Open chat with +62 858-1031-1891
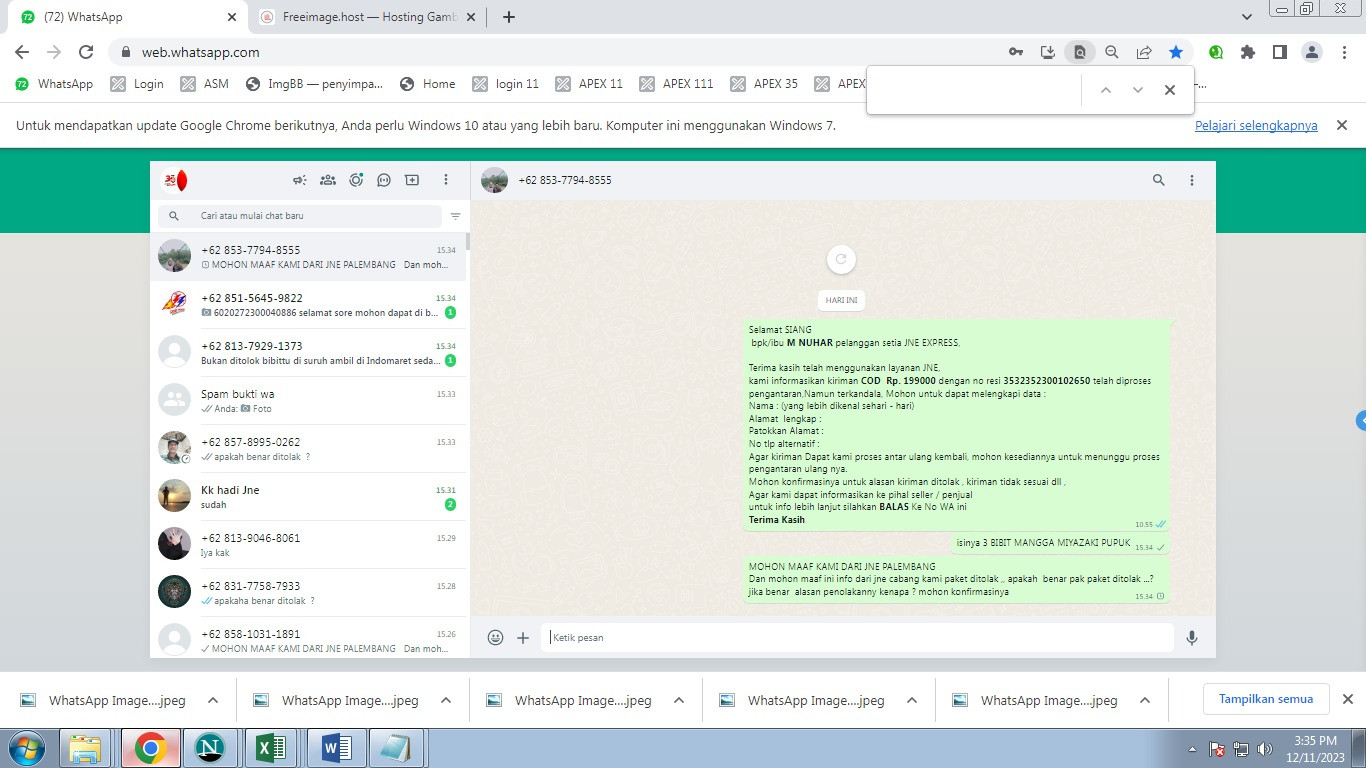1366x768 pixels. click(308, 638)
